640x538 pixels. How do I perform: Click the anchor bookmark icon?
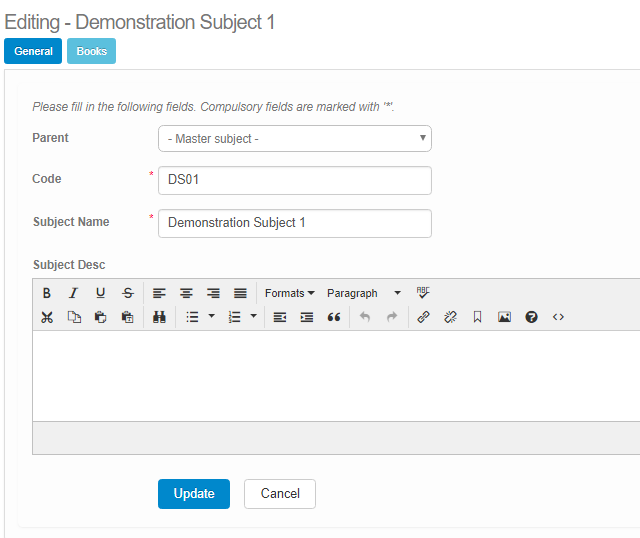477,317
